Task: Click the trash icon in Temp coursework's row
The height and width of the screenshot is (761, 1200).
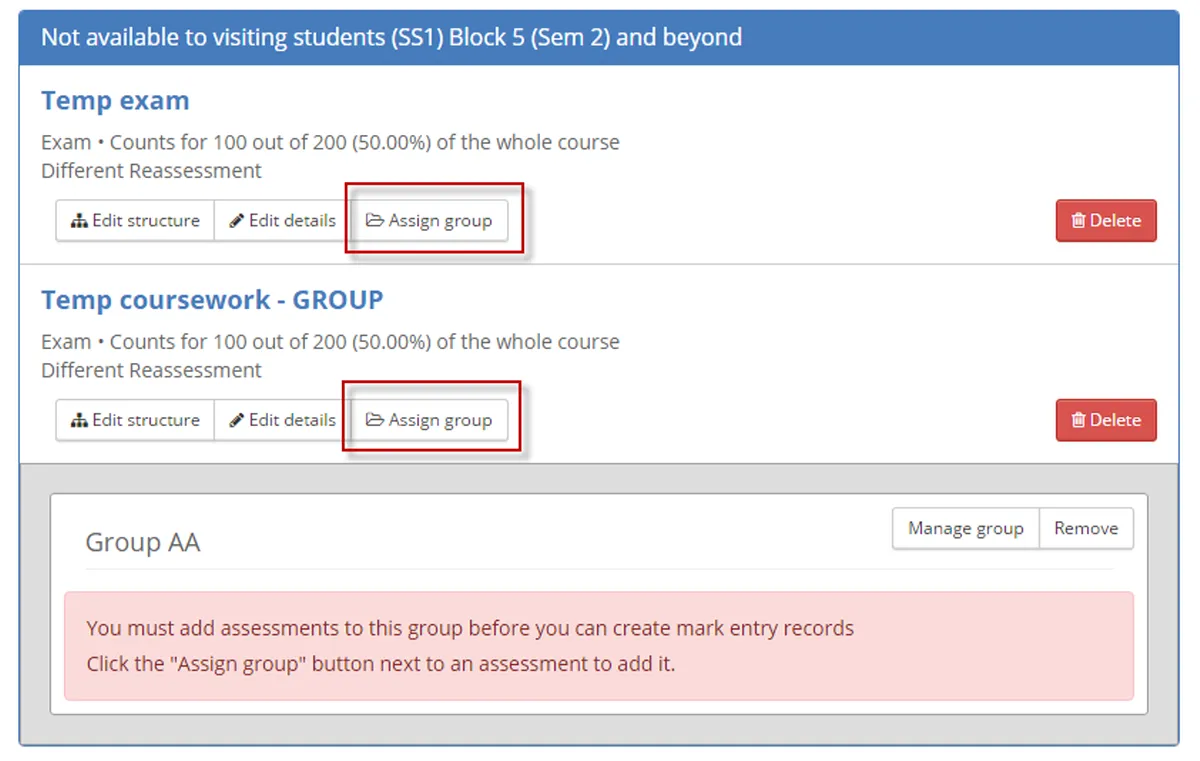Action: click(x=1078, y=420)
